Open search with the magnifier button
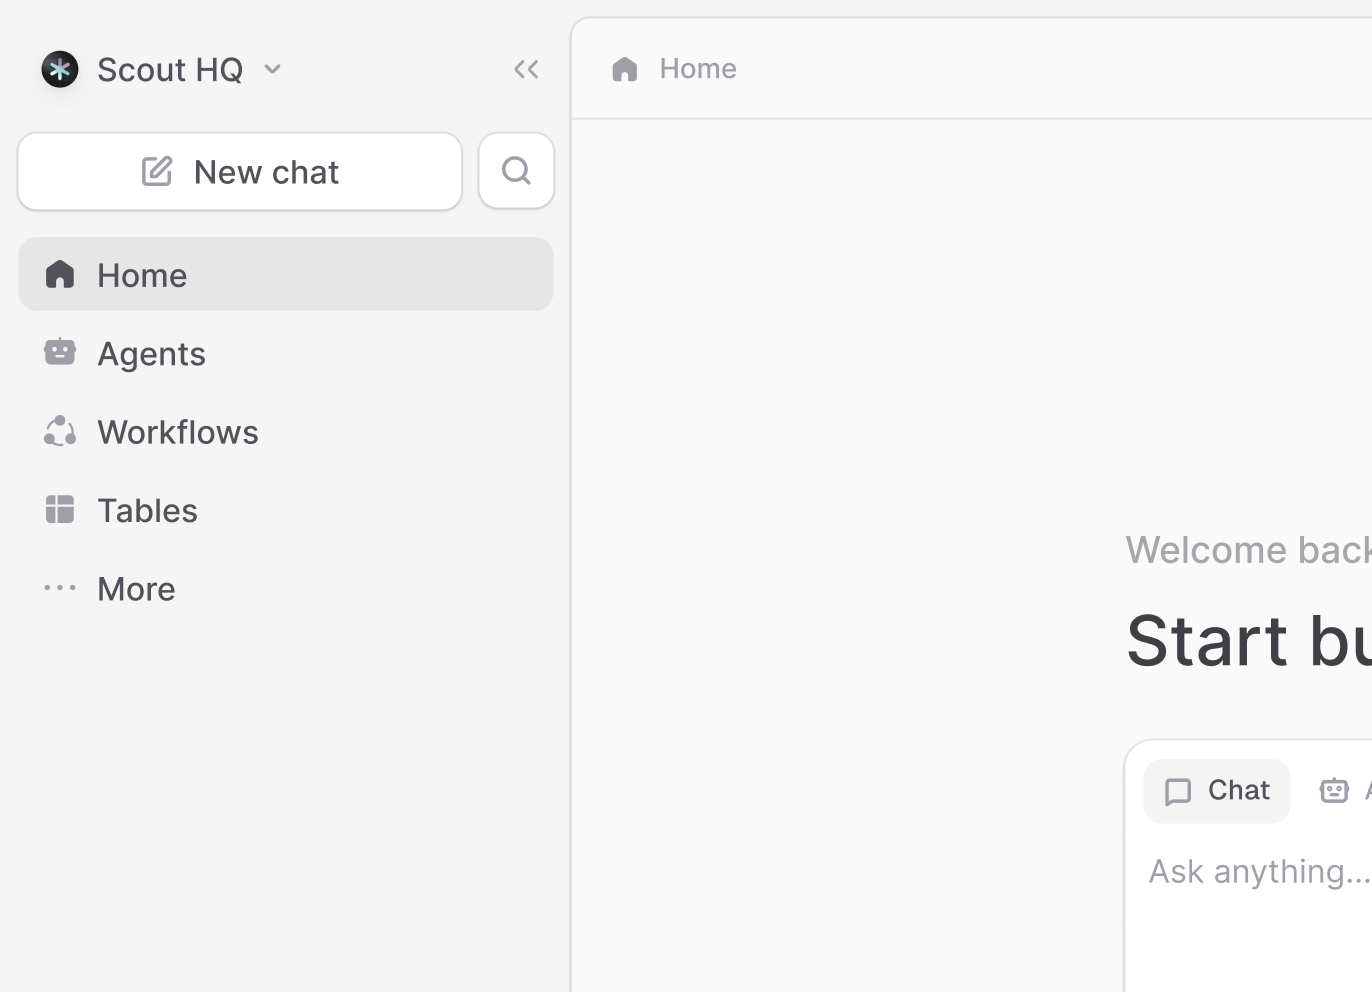This screenshot has width=1372, height=992. pyautogui.click(x=516, y=171)
